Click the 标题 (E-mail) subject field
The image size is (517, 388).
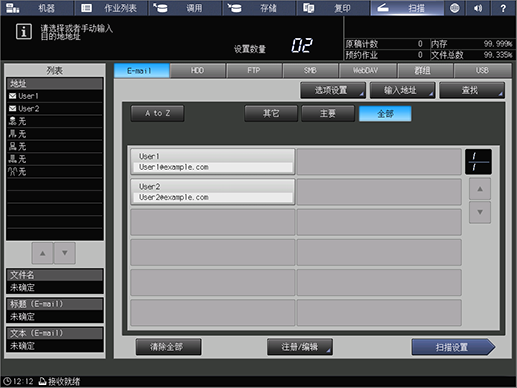click(55, 310)
